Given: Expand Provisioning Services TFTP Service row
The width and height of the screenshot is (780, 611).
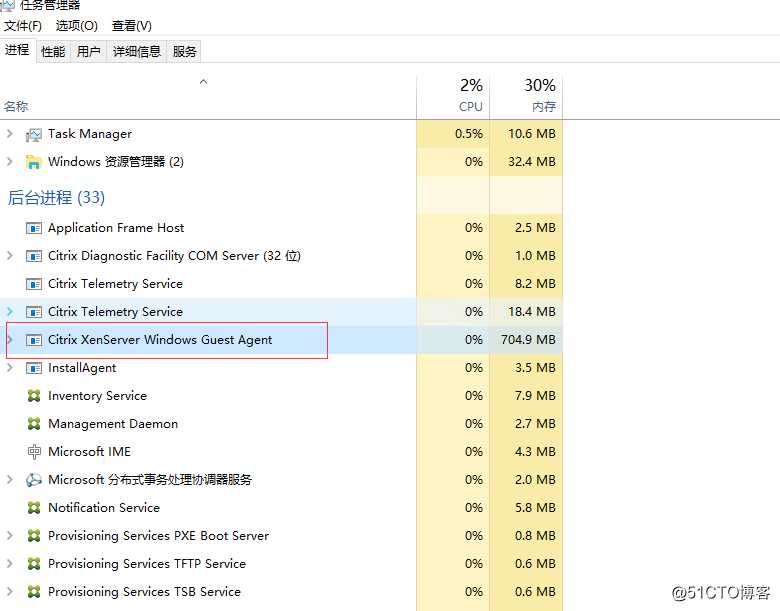Looking at the screenshot, I should click(x=9, y=564).
